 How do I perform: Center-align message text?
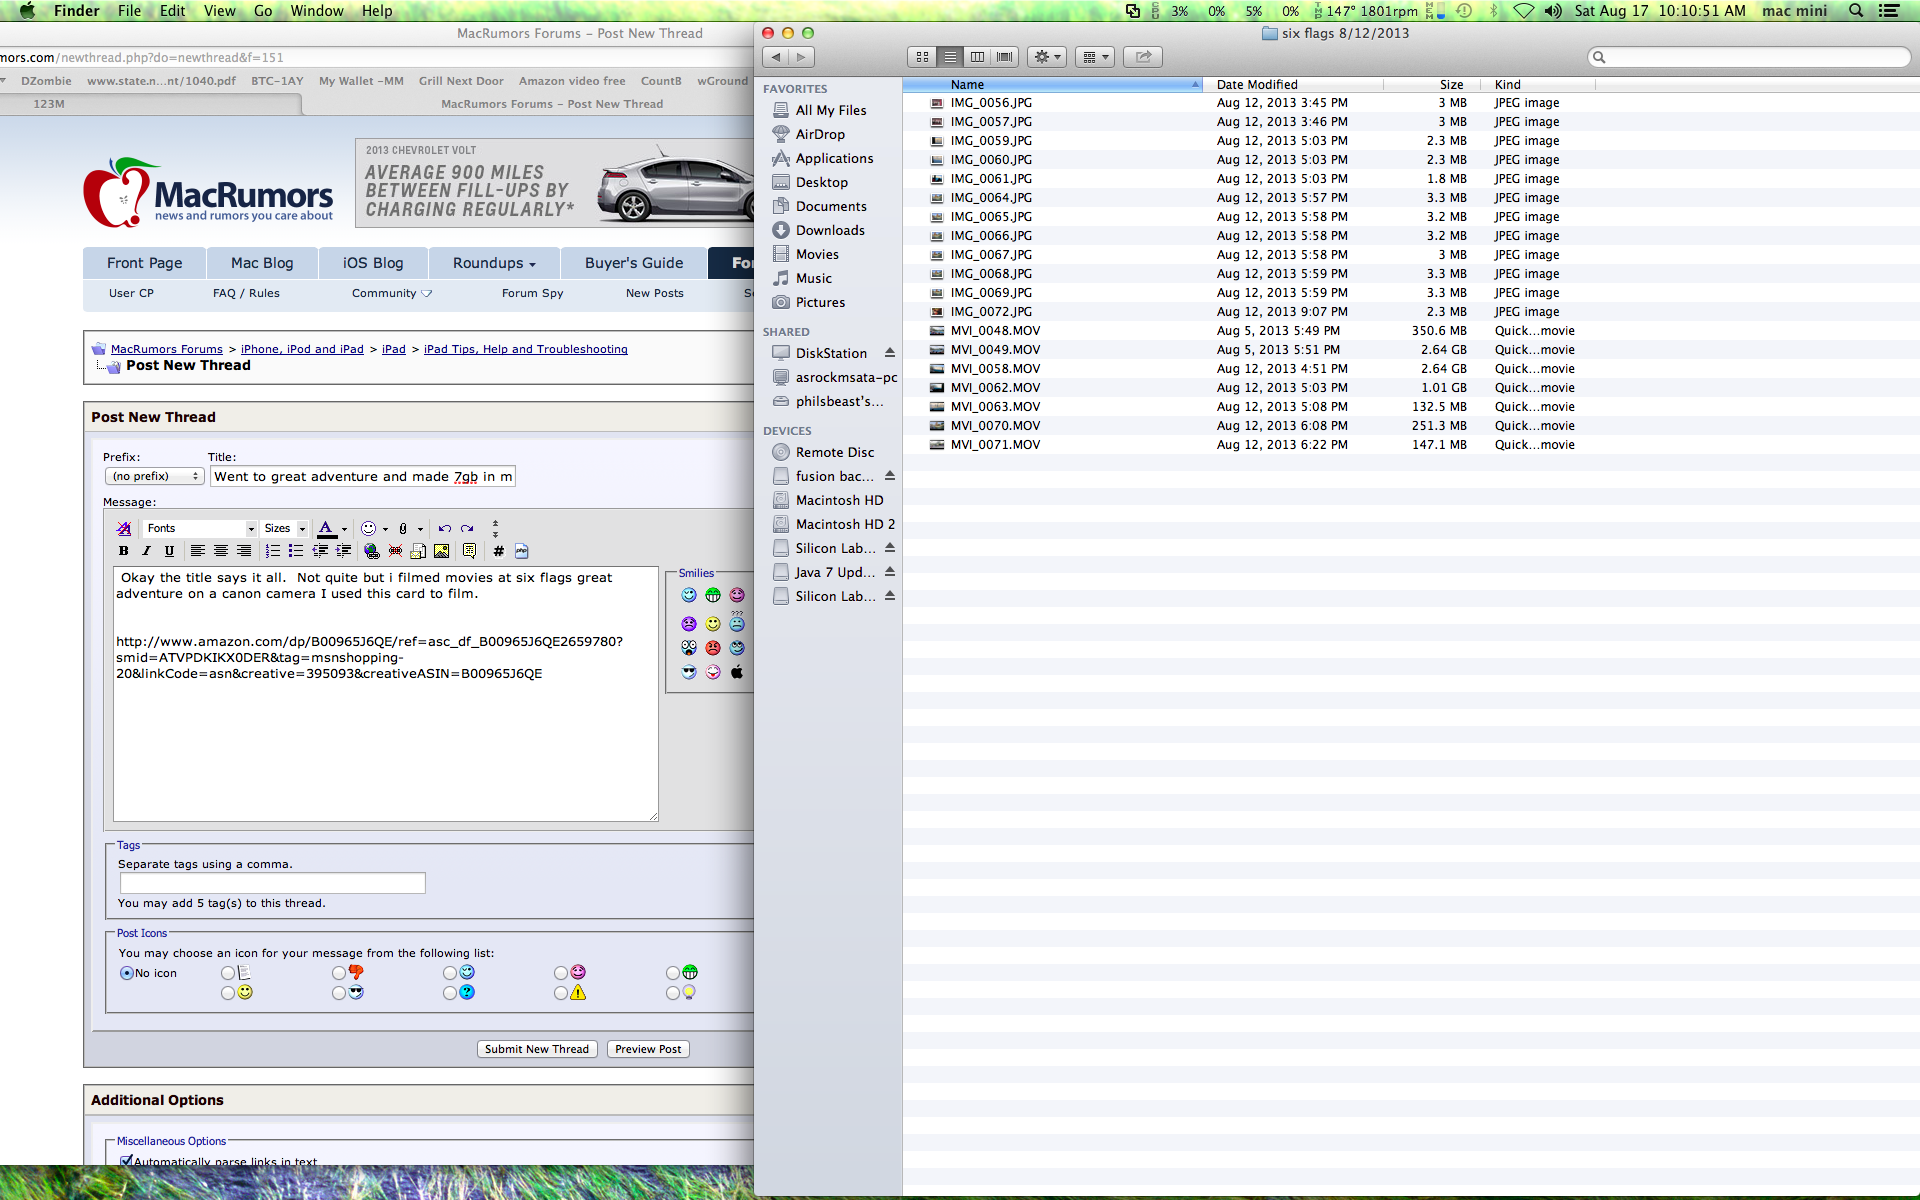tap(221, 551)
